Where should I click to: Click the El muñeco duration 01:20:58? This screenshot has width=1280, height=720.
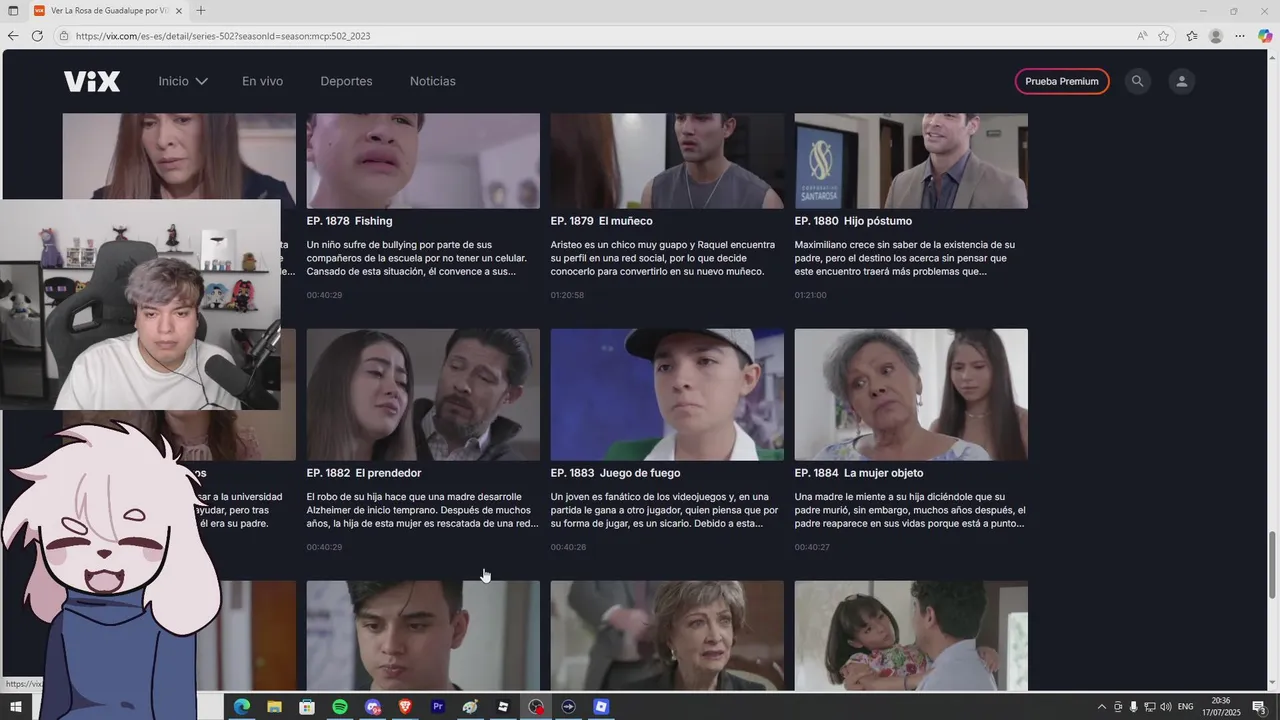(x=567, y=295)
